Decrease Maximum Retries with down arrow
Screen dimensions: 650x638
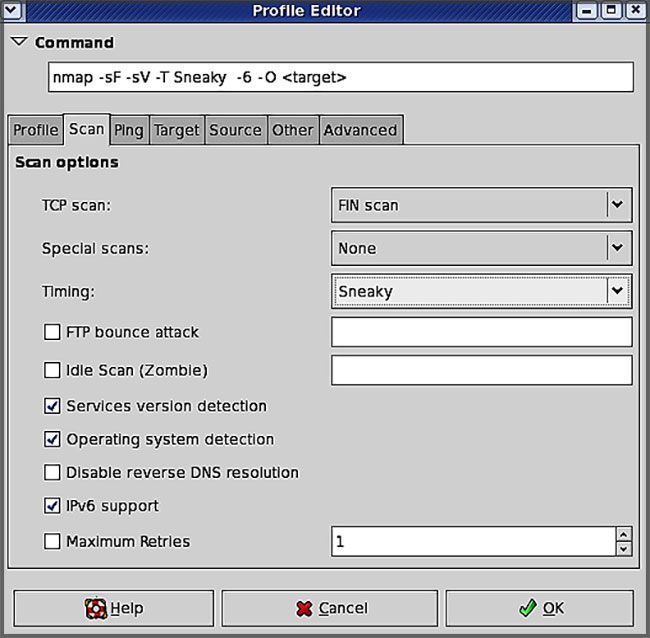tap(624, 549)
